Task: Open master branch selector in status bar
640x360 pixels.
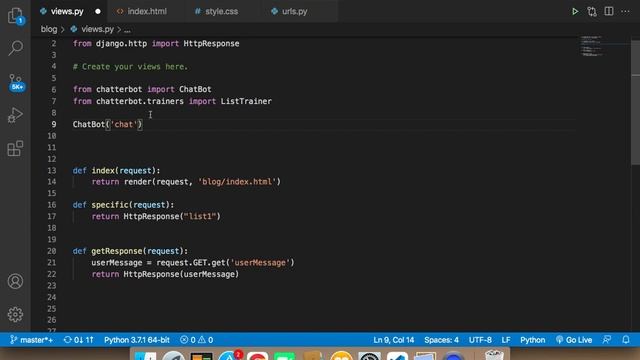Action: (32, 340)
